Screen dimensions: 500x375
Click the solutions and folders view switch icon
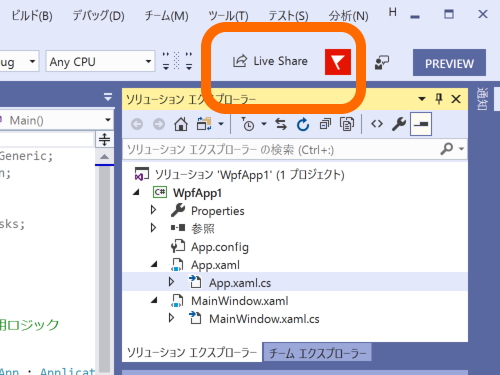tap(204, 124)
